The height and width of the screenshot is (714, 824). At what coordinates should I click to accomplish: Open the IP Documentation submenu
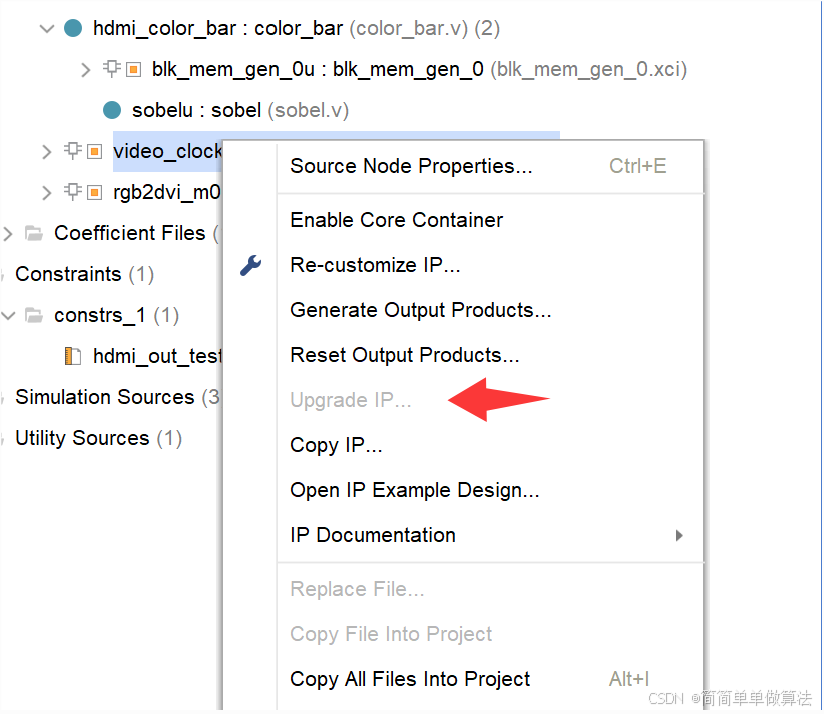[x=490, y=535]
